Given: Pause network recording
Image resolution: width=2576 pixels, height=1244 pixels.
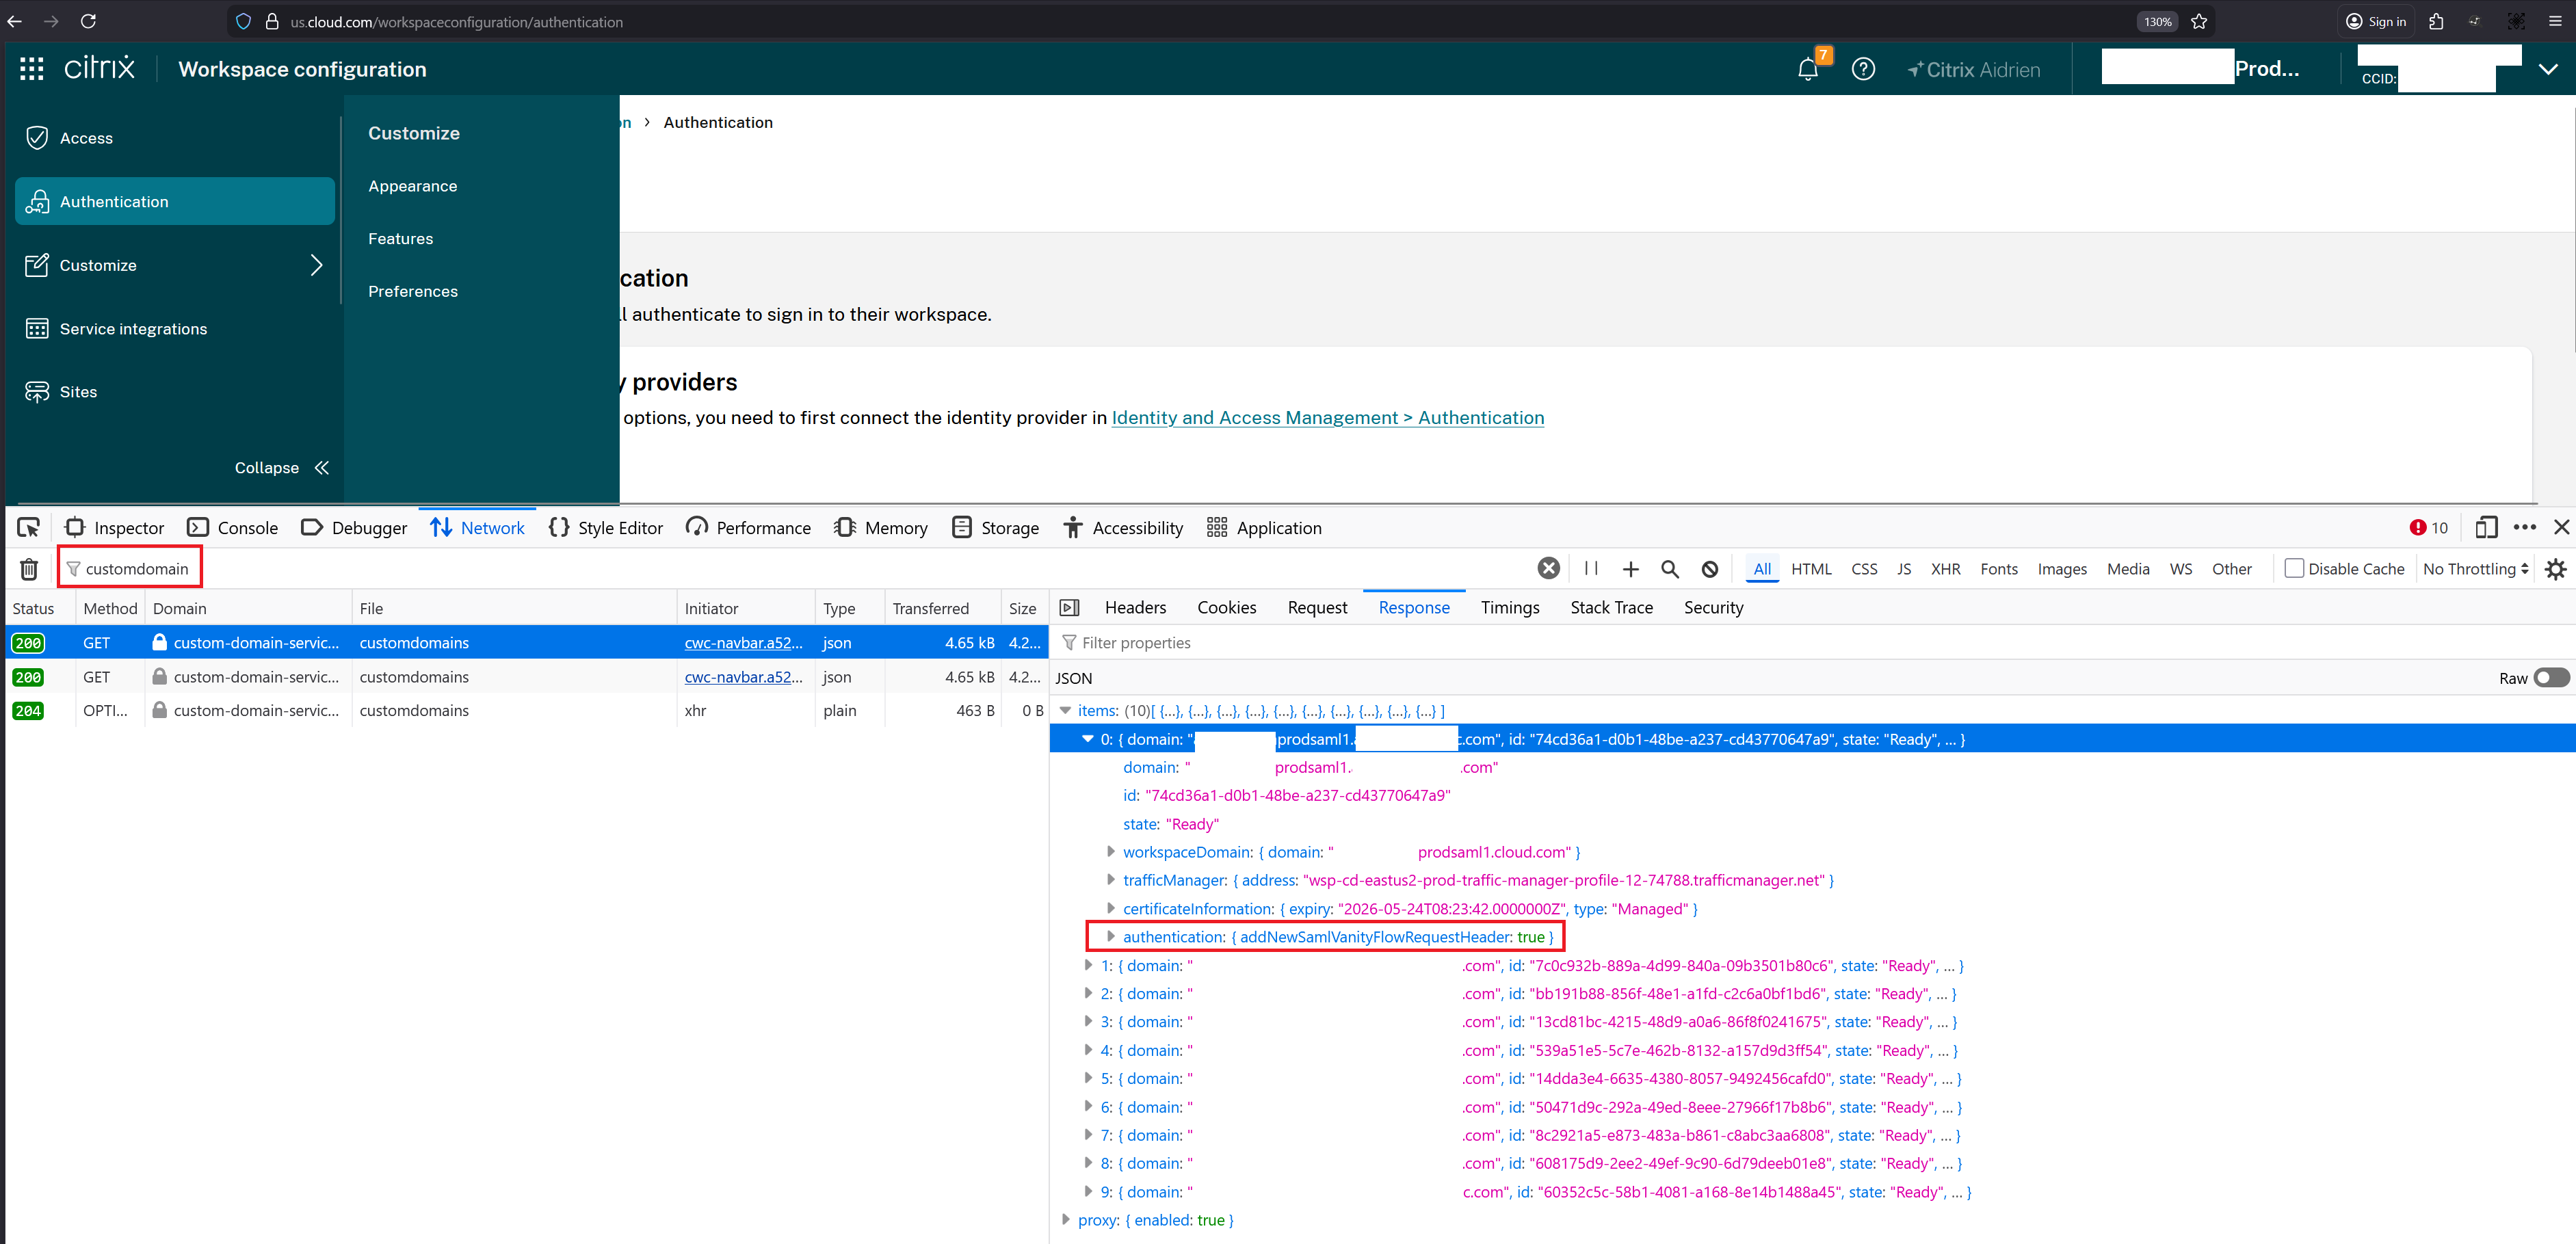Looking at the screenshot, I should pos(1591,569).
